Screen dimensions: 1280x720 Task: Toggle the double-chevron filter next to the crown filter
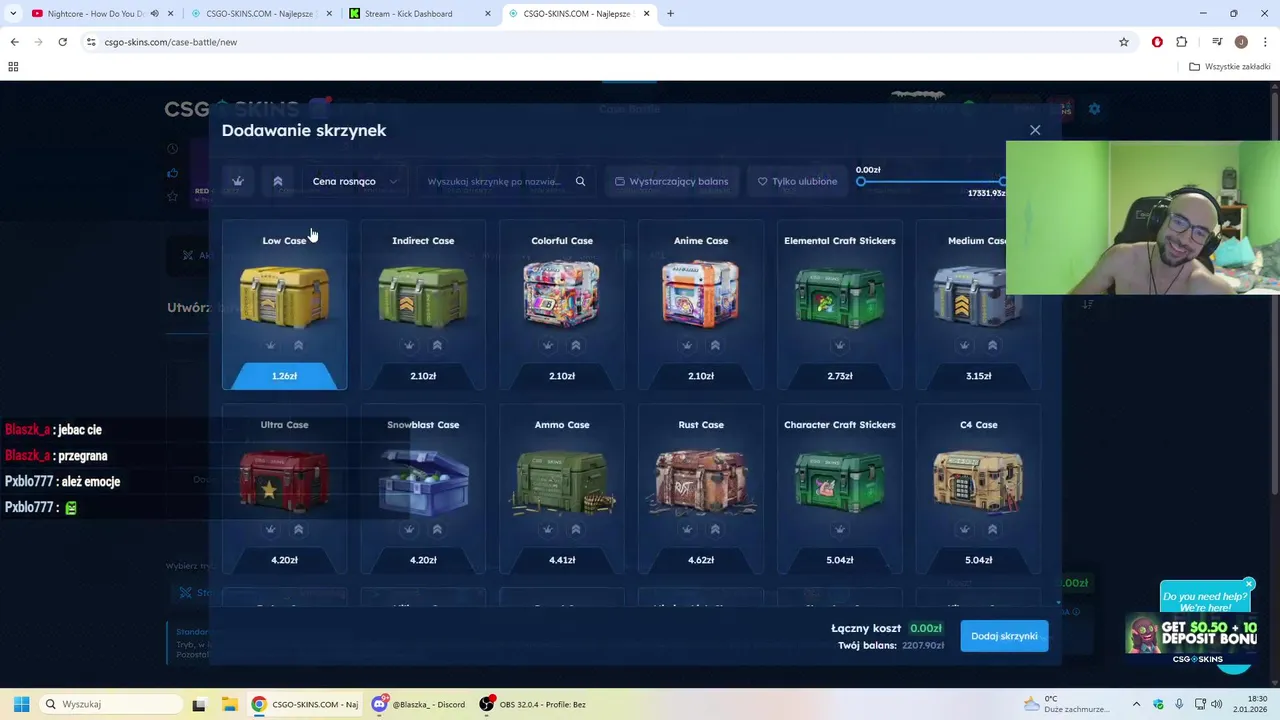click(x=278, y=181)
